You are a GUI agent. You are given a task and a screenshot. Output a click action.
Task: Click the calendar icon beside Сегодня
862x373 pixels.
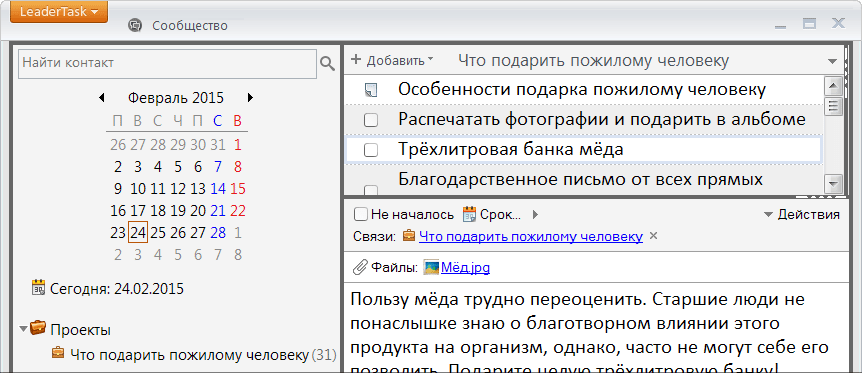click(x=38, y=288)
